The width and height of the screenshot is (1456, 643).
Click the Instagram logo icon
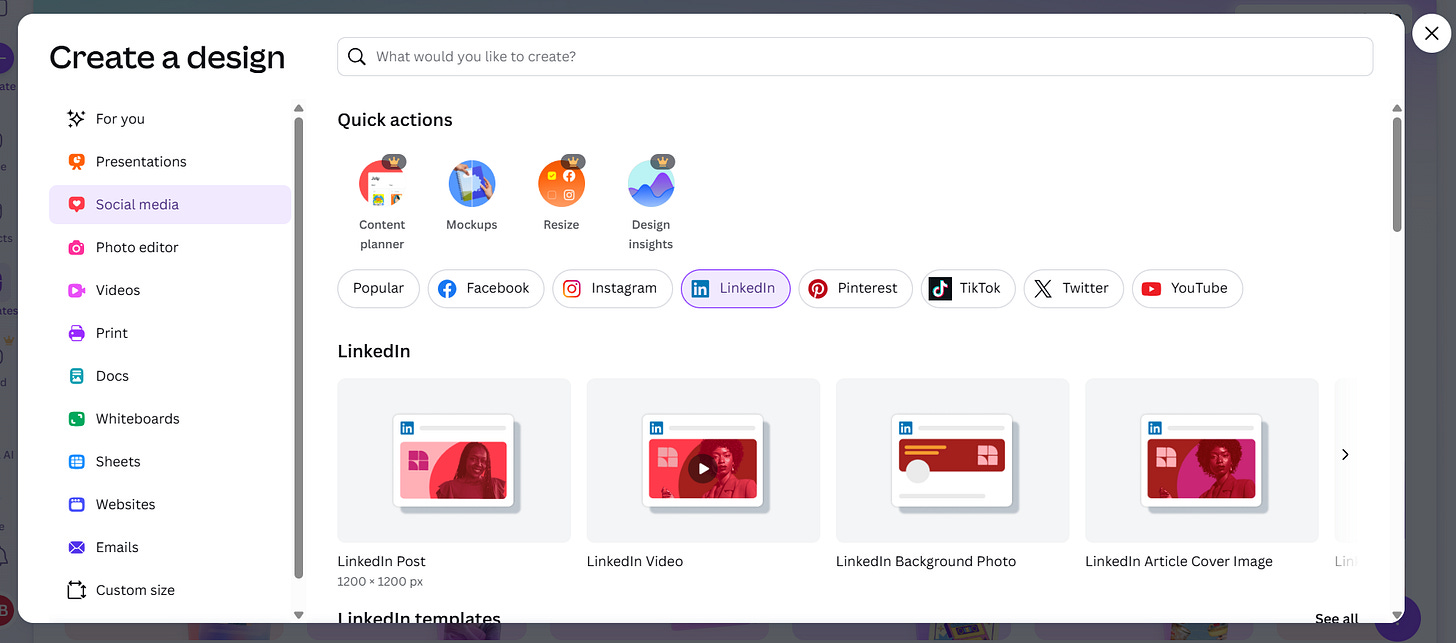pos(572,289)
